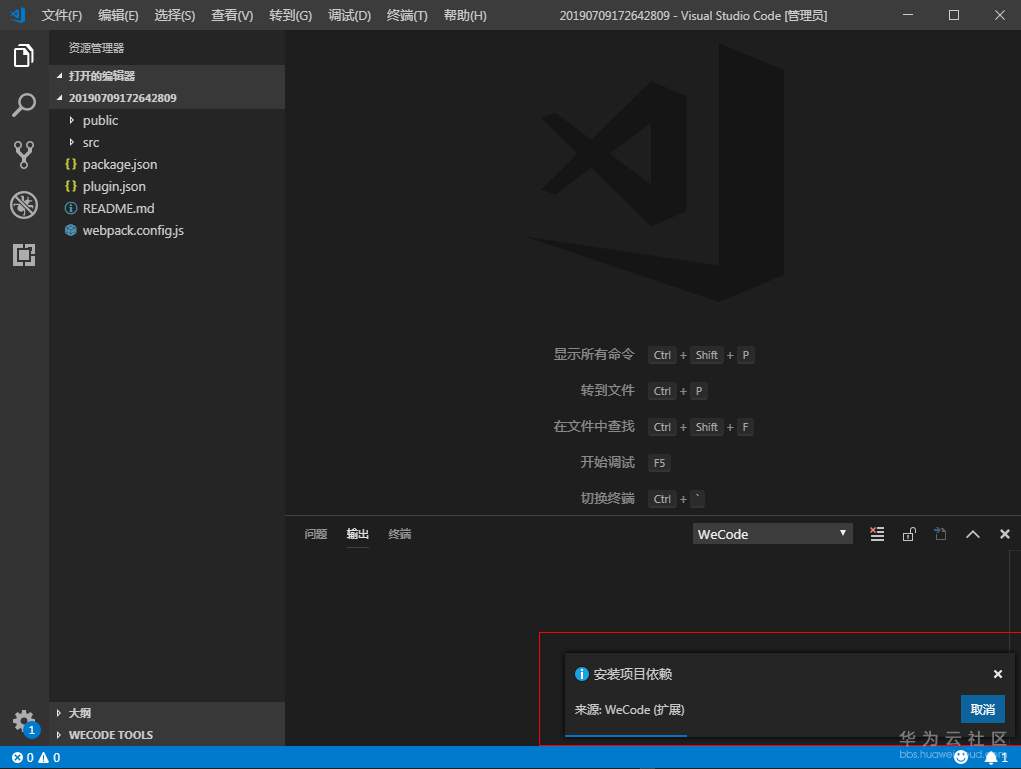Open the 调试(D) menu
Image resolution: width=1021 pixels, height=769 pixels.
350,15
